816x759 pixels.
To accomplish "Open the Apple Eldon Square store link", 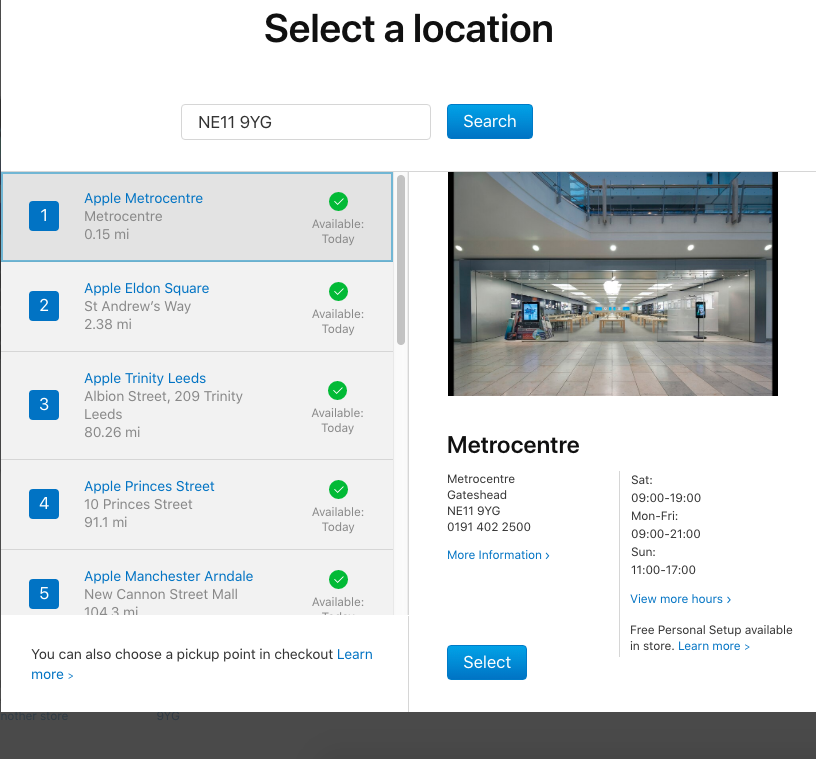I will tap(147, 288).
